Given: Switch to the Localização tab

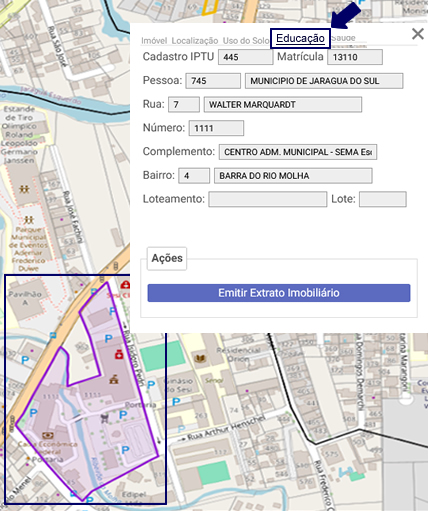Looking at the screenshot, I should 195,41.
